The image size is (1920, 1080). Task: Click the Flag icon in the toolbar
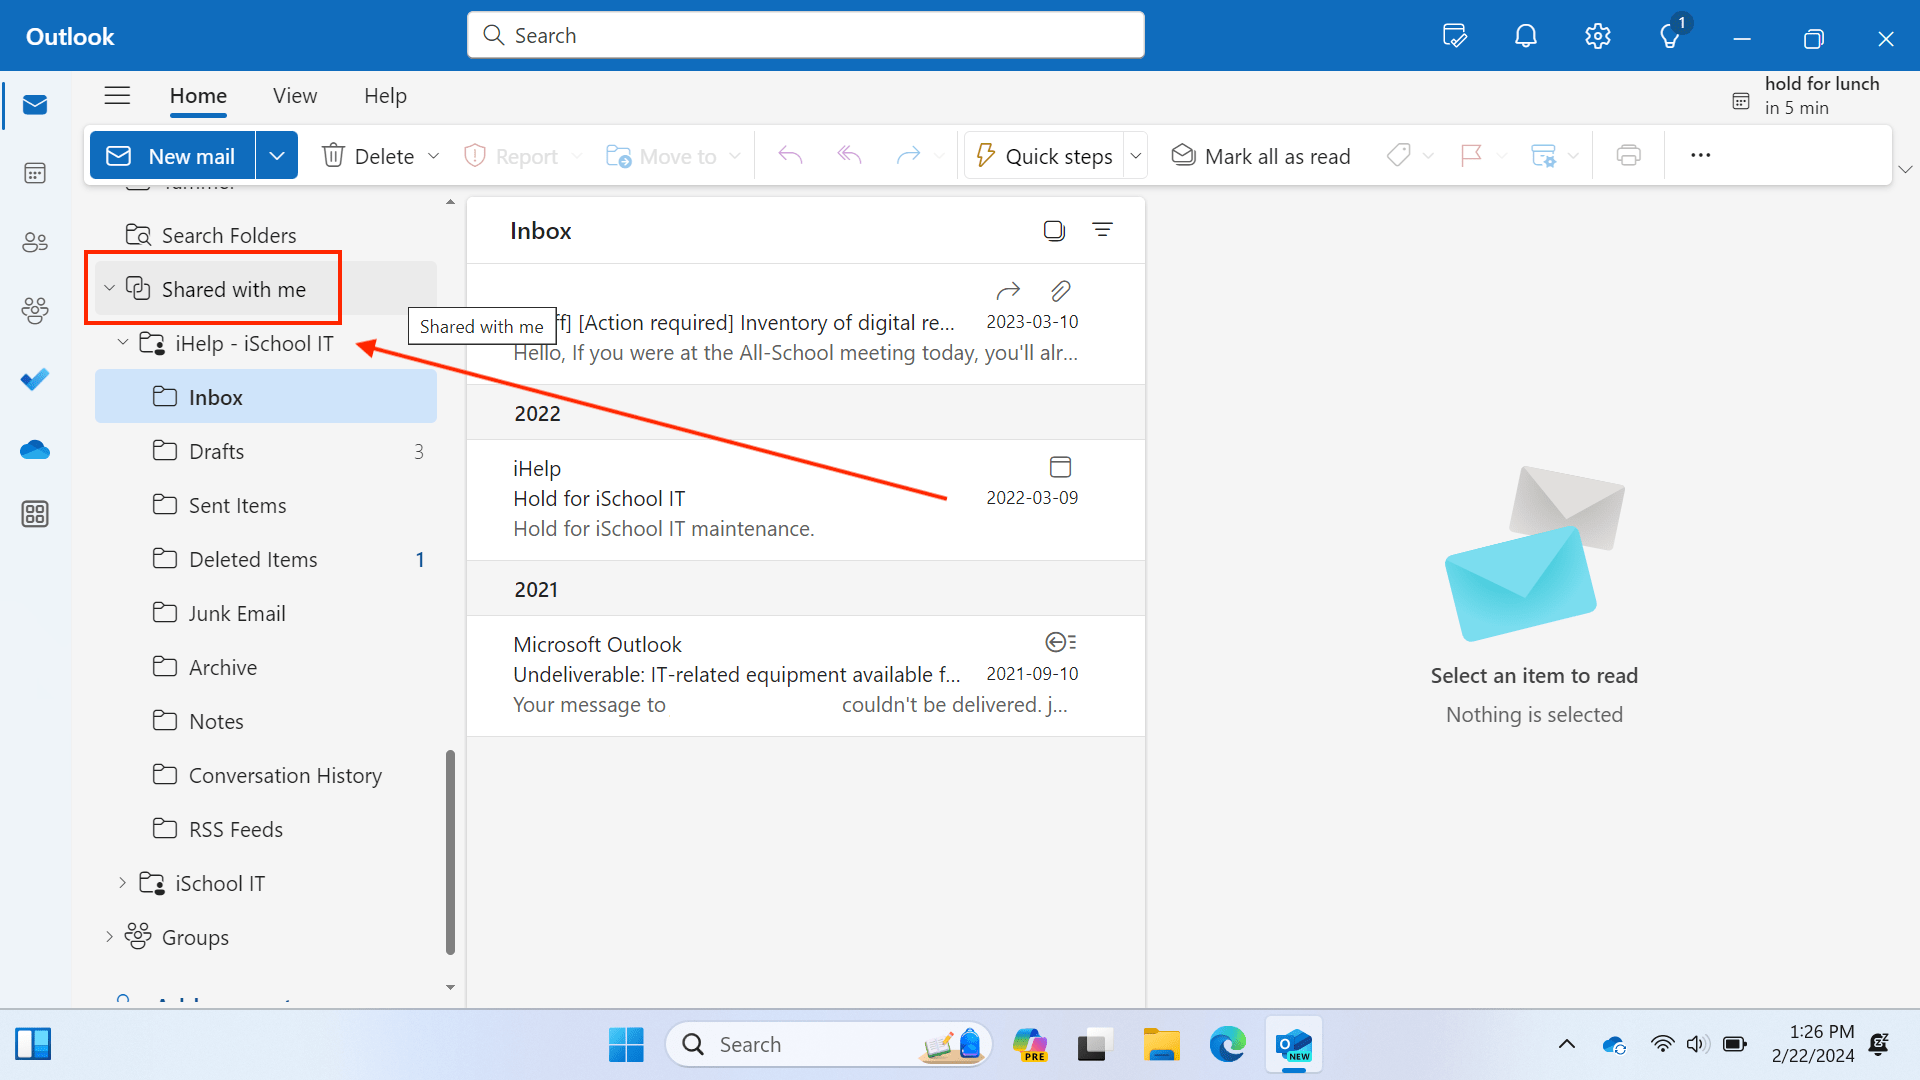coord(1471,156)
